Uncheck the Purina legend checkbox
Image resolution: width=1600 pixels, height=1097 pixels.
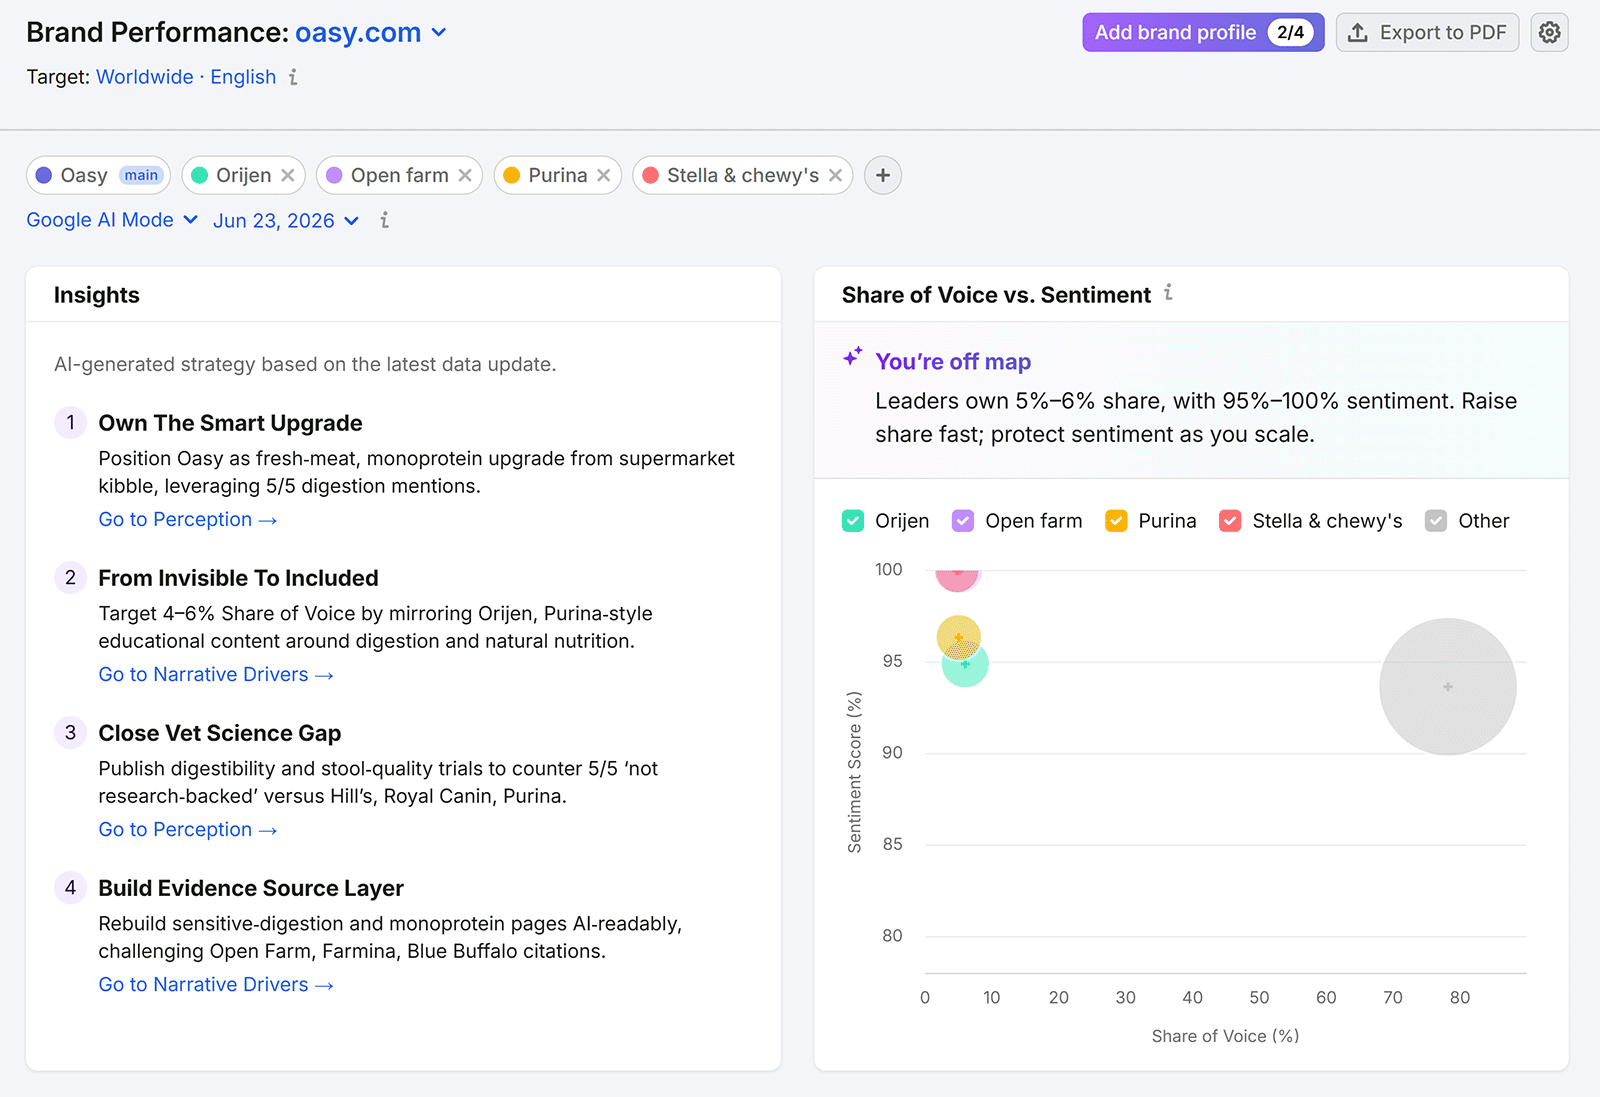(x=1116, y=521)
